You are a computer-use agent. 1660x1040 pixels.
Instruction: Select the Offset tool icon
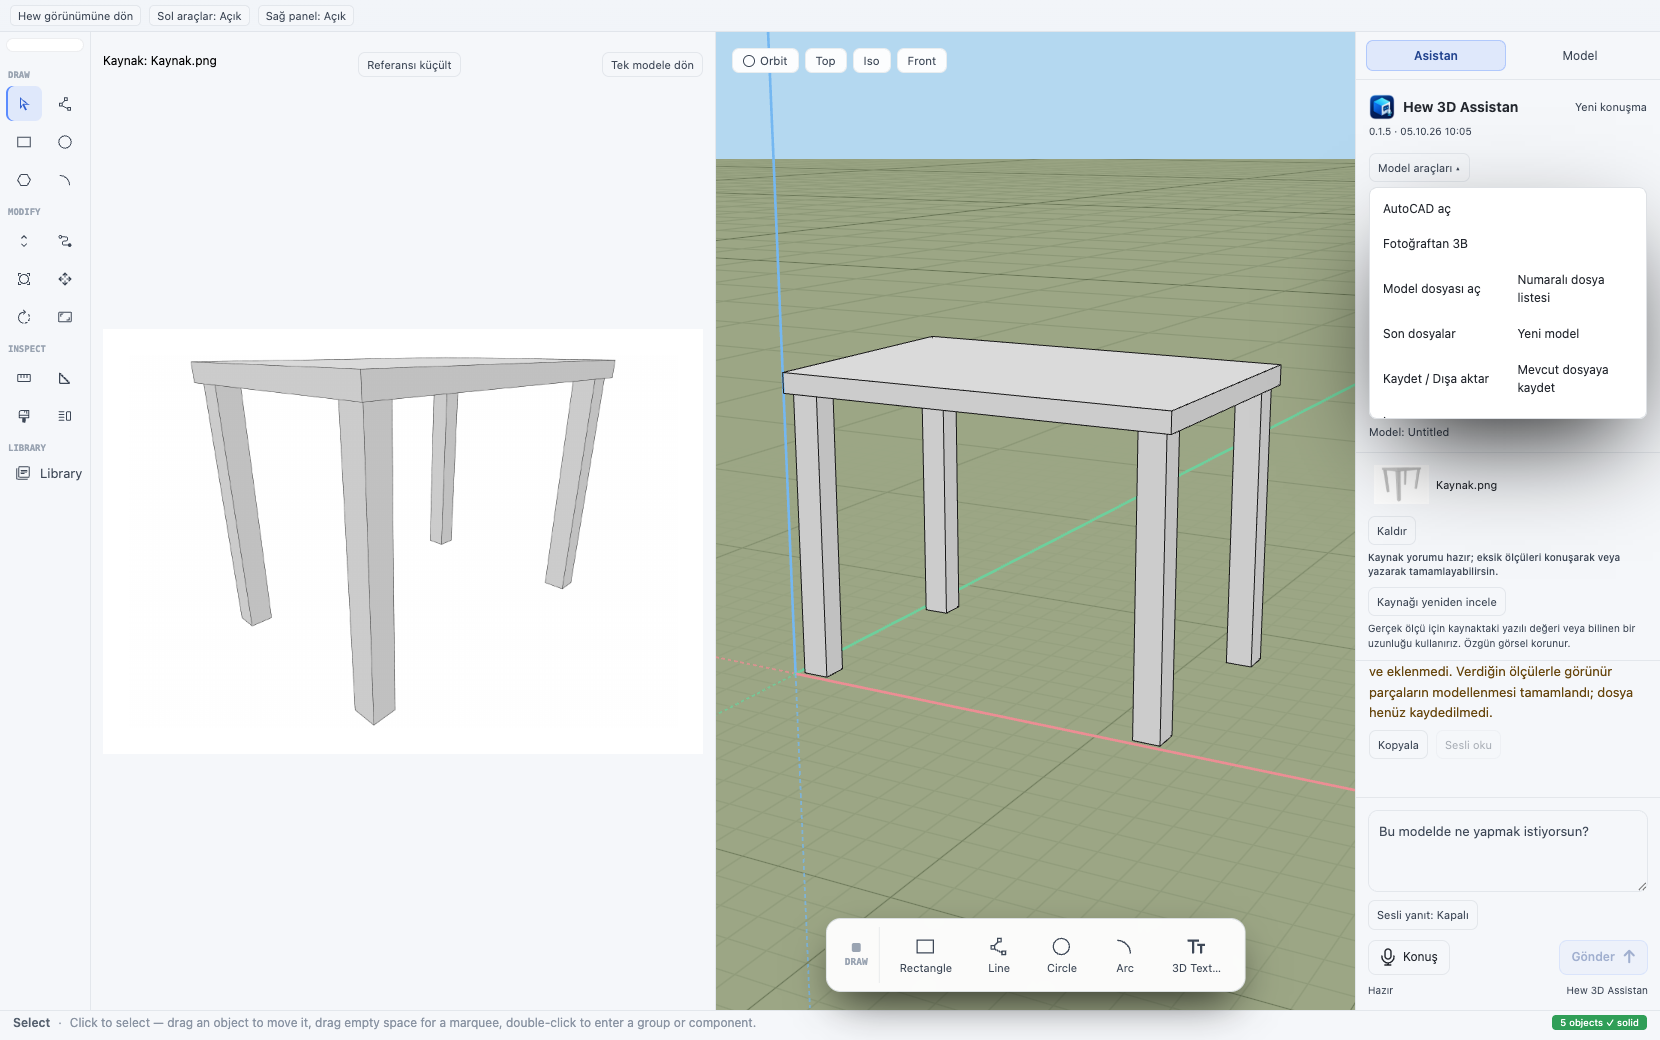point(24,279)
